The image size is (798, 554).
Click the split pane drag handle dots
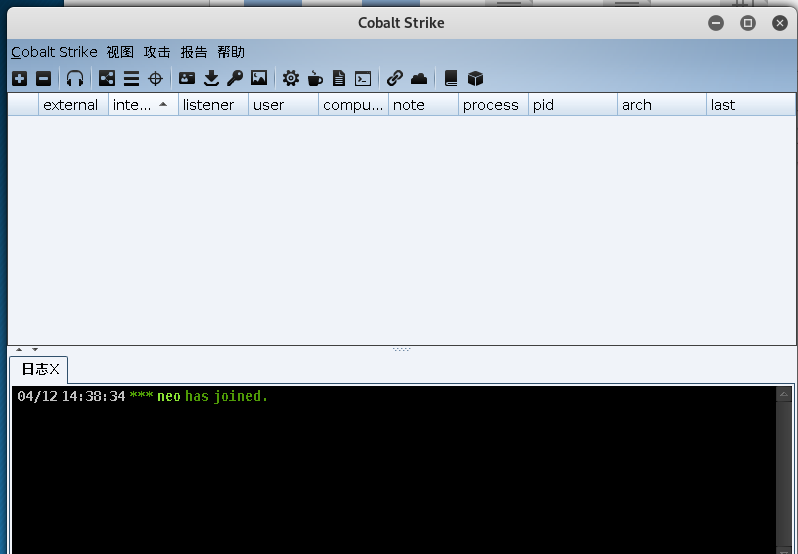click(402, 349)
